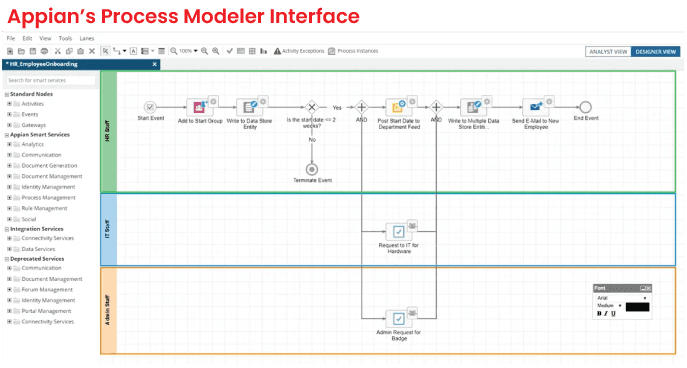Expand the Activities folder

(x=9, y=104)
